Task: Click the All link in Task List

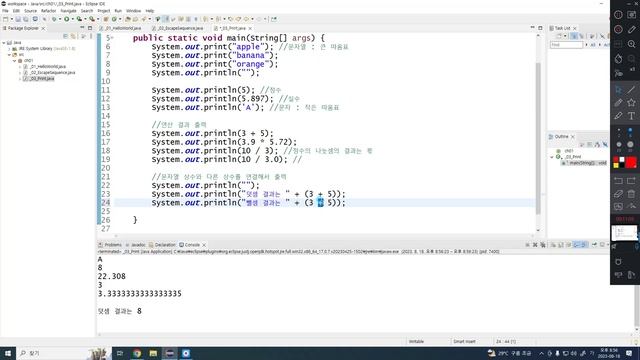Action: pos(593,45)
